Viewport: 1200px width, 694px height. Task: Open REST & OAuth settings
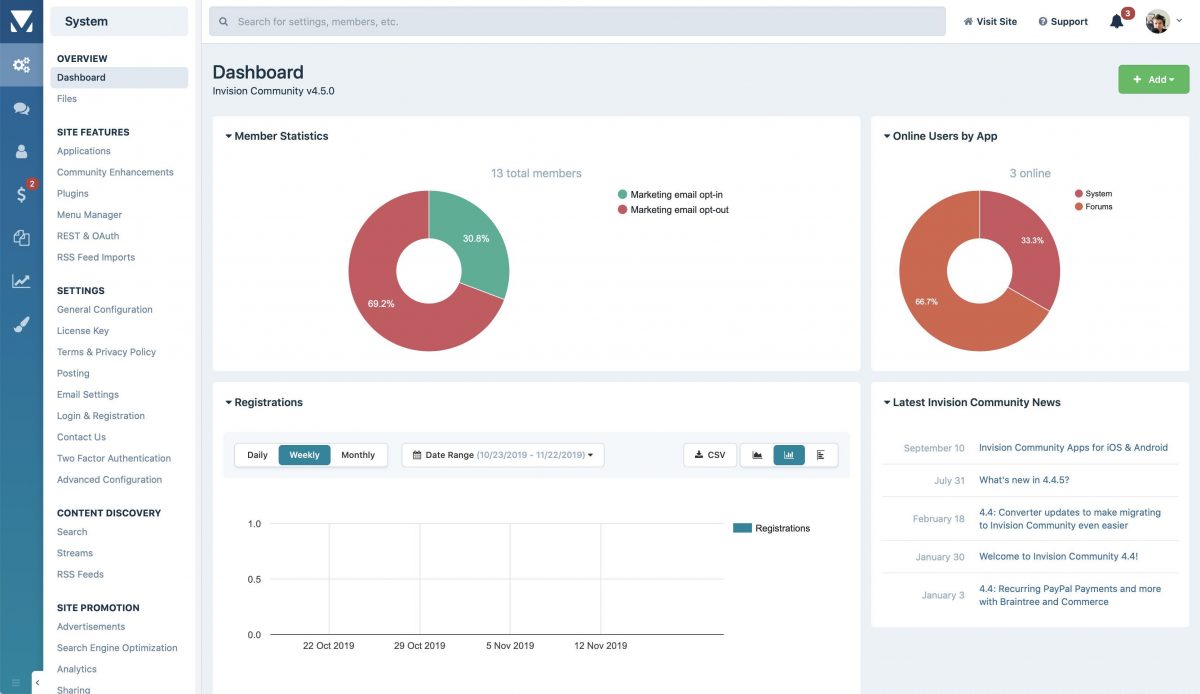tap(88, 236)
